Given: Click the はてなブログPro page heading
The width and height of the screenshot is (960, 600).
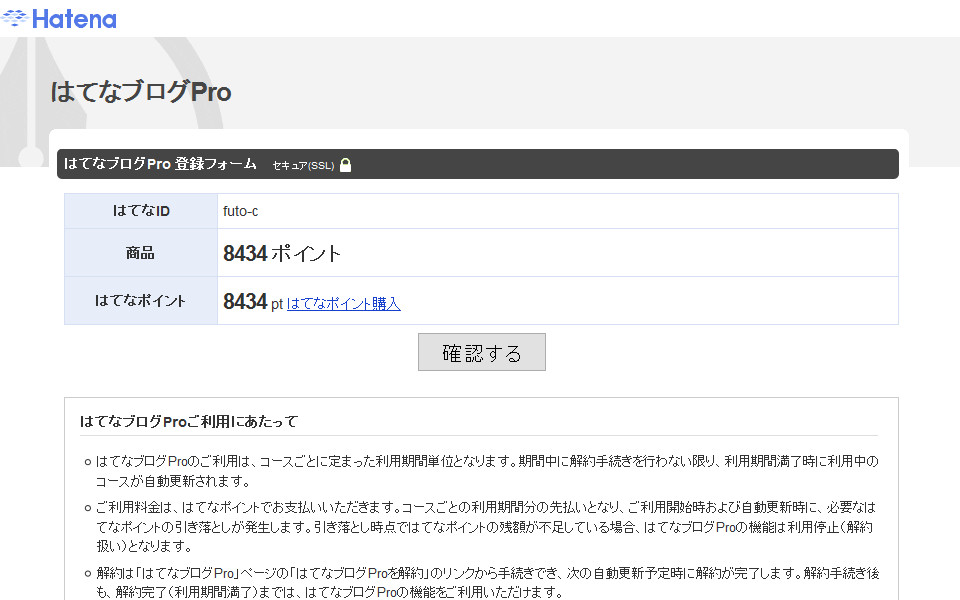Looking at the screenshot, I should point(141,92).
